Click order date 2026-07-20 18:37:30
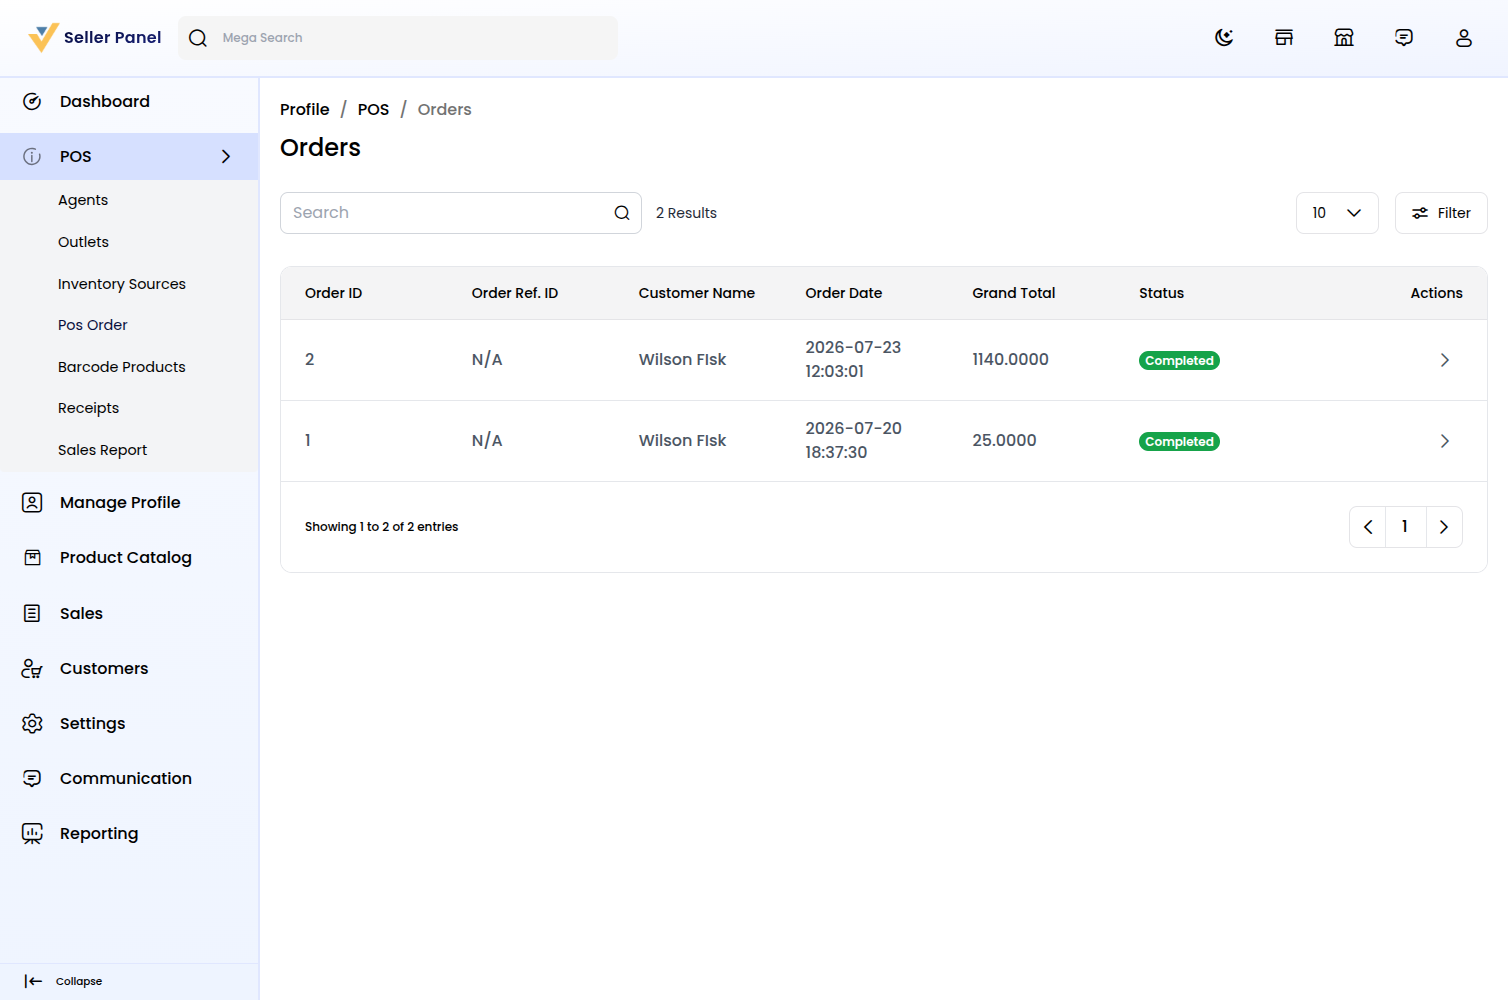Viewport: 1508px width, 1000px height. (x=853, y=440)
